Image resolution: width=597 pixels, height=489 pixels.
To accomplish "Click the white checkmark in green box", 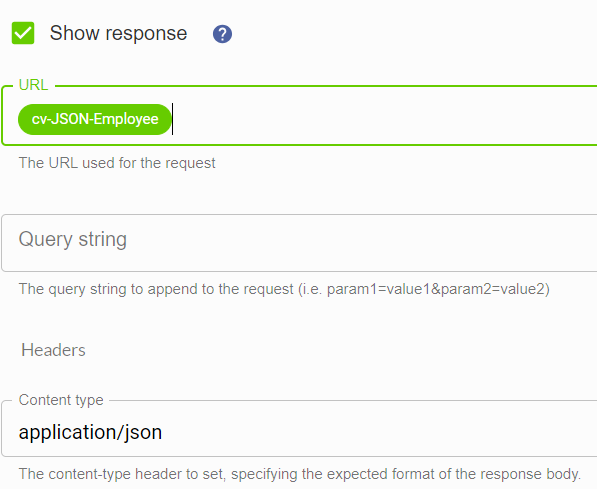I will (23, 33).
